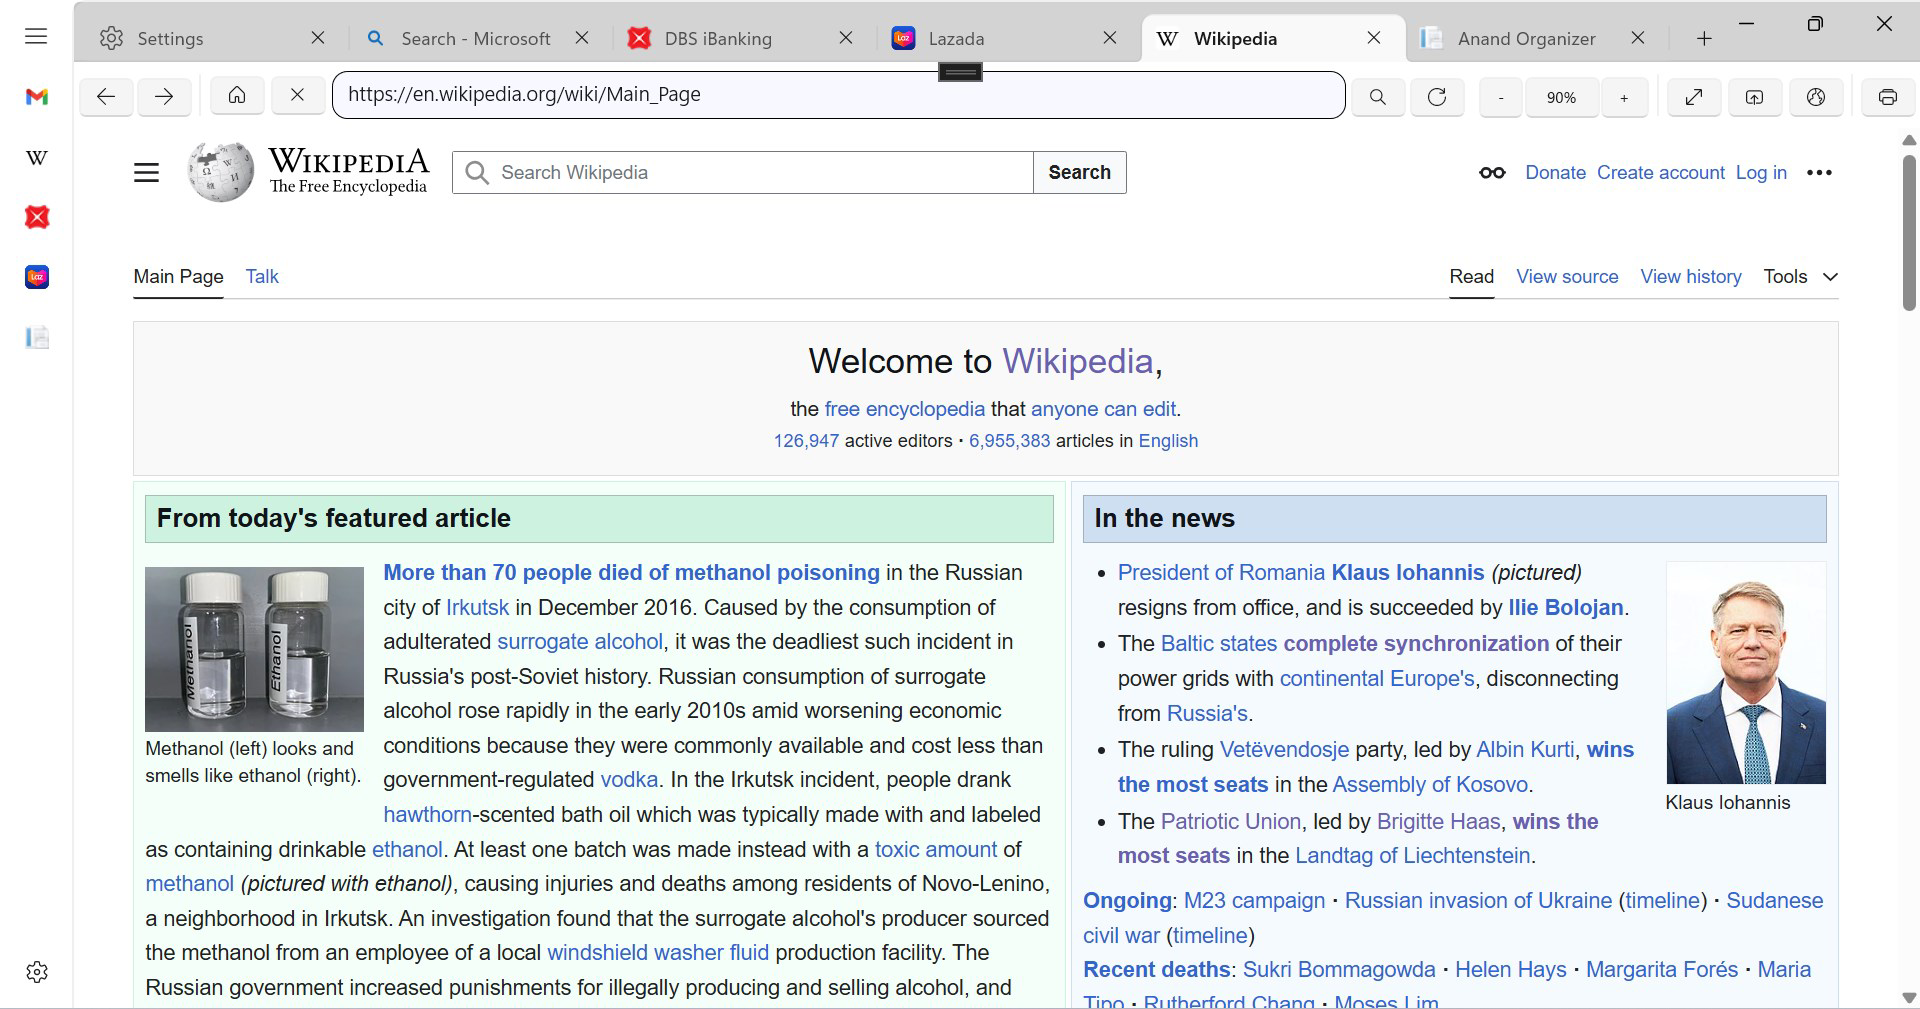Open the 6,955,383 articles count link
The height and width of the screenshot is (1009, 1920).
[x=1009, y=441]
